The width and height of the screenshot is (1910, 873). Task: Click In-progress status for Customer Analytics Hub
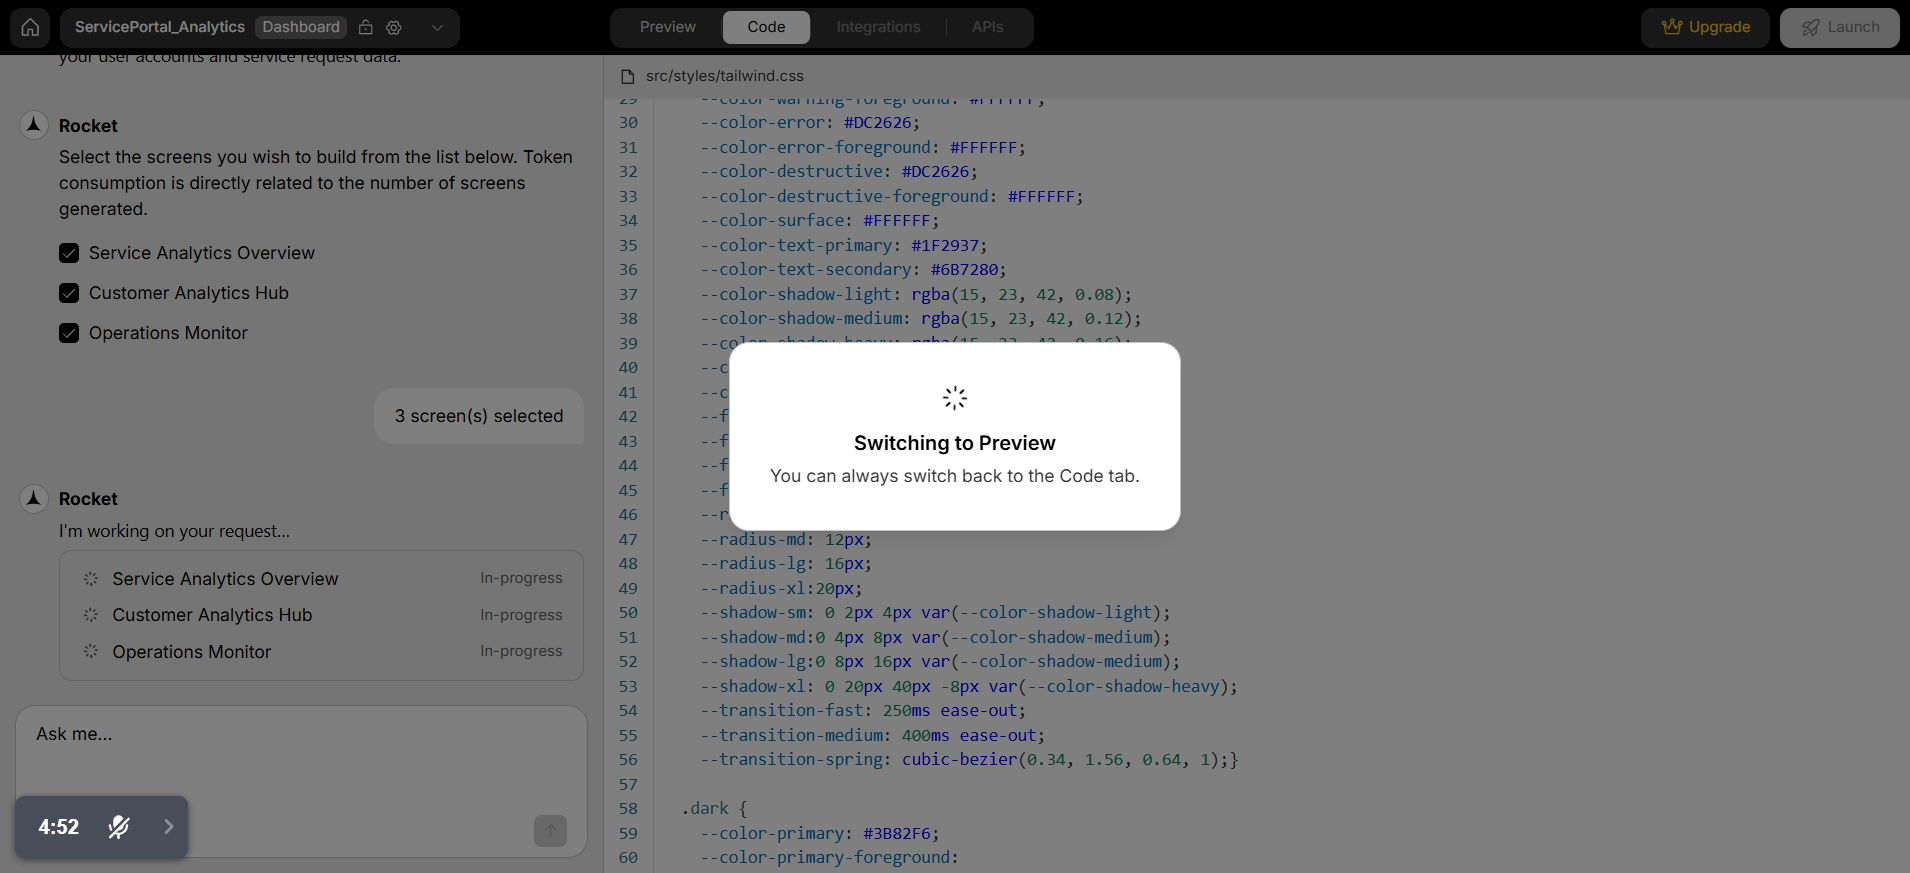tap(521, 615)
